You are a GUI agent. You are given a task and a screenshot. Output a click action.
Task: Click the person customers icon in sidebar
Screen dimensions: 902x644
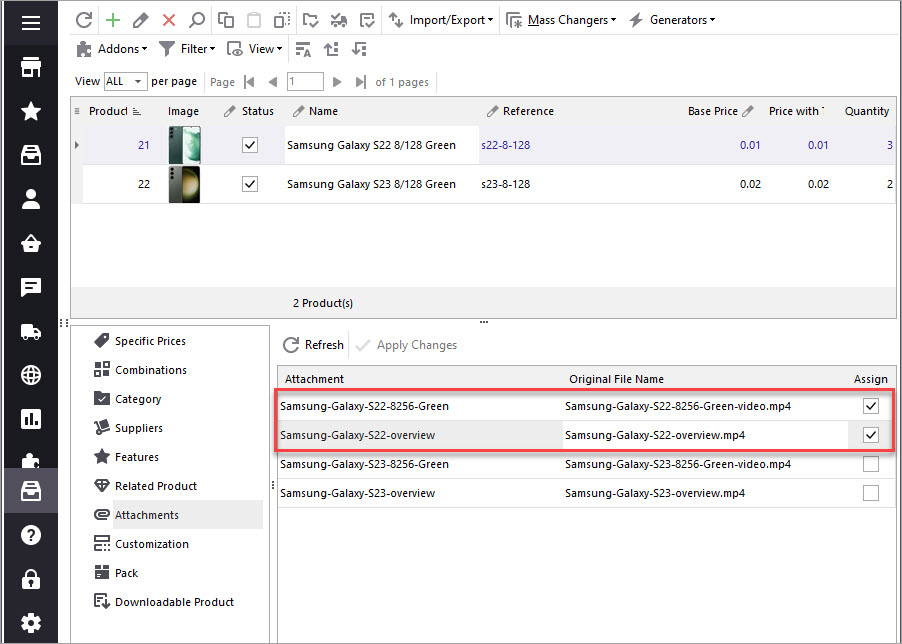point(30,199)
